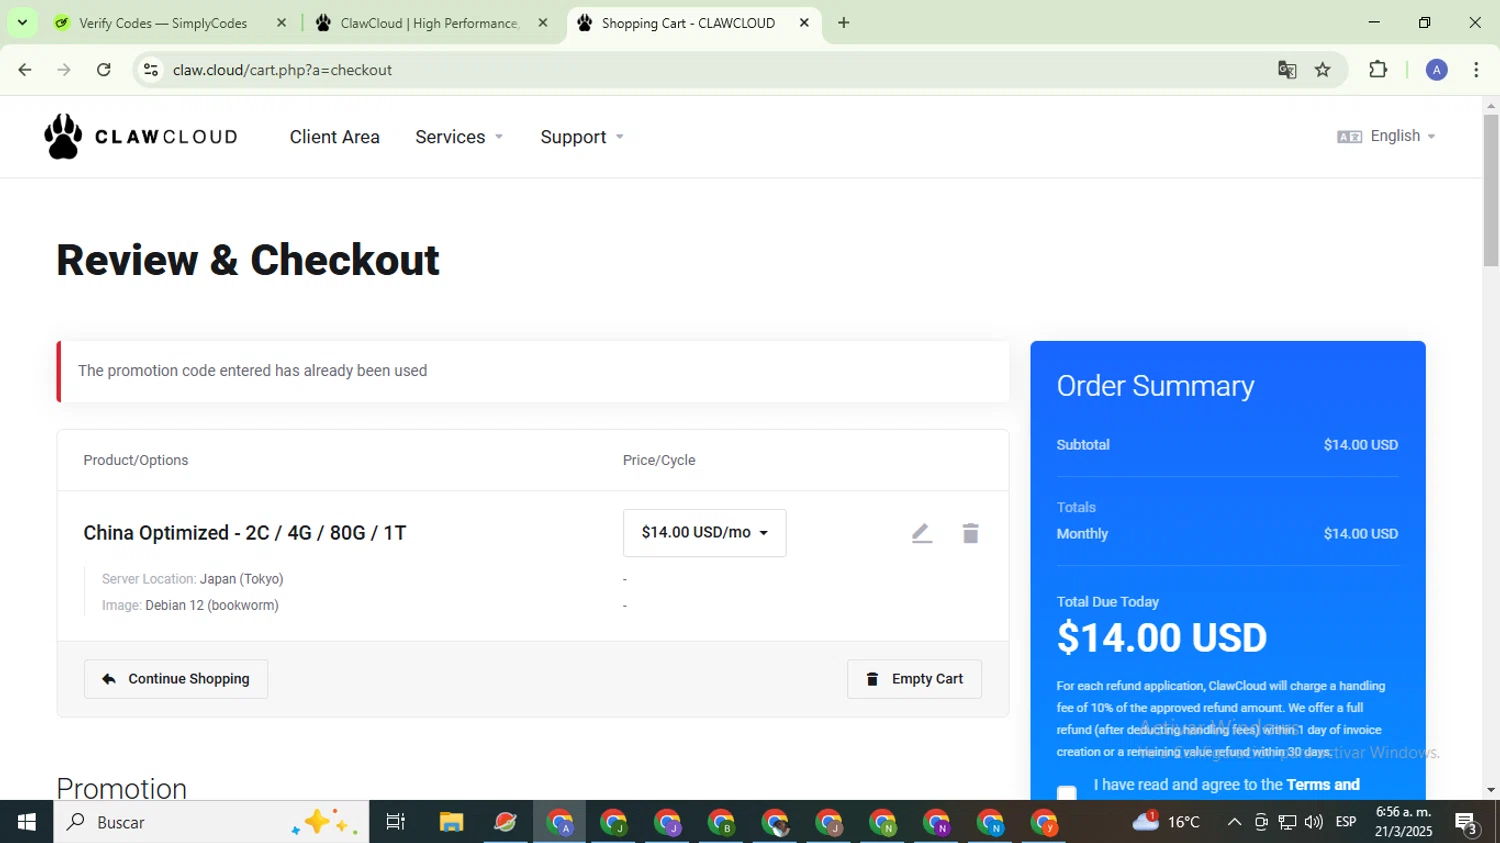Click Total Due Today $14.00 USD amount
This screenshot has height=843, width=1500.
1162,638
